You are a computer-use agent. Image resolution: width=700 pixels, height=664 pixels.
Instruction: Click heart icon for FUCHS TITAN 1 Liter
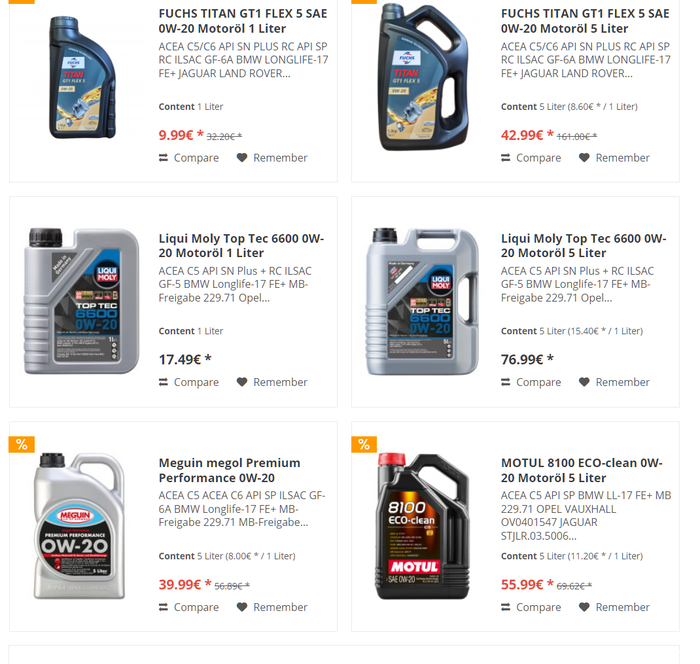click(x=242, y=158)
